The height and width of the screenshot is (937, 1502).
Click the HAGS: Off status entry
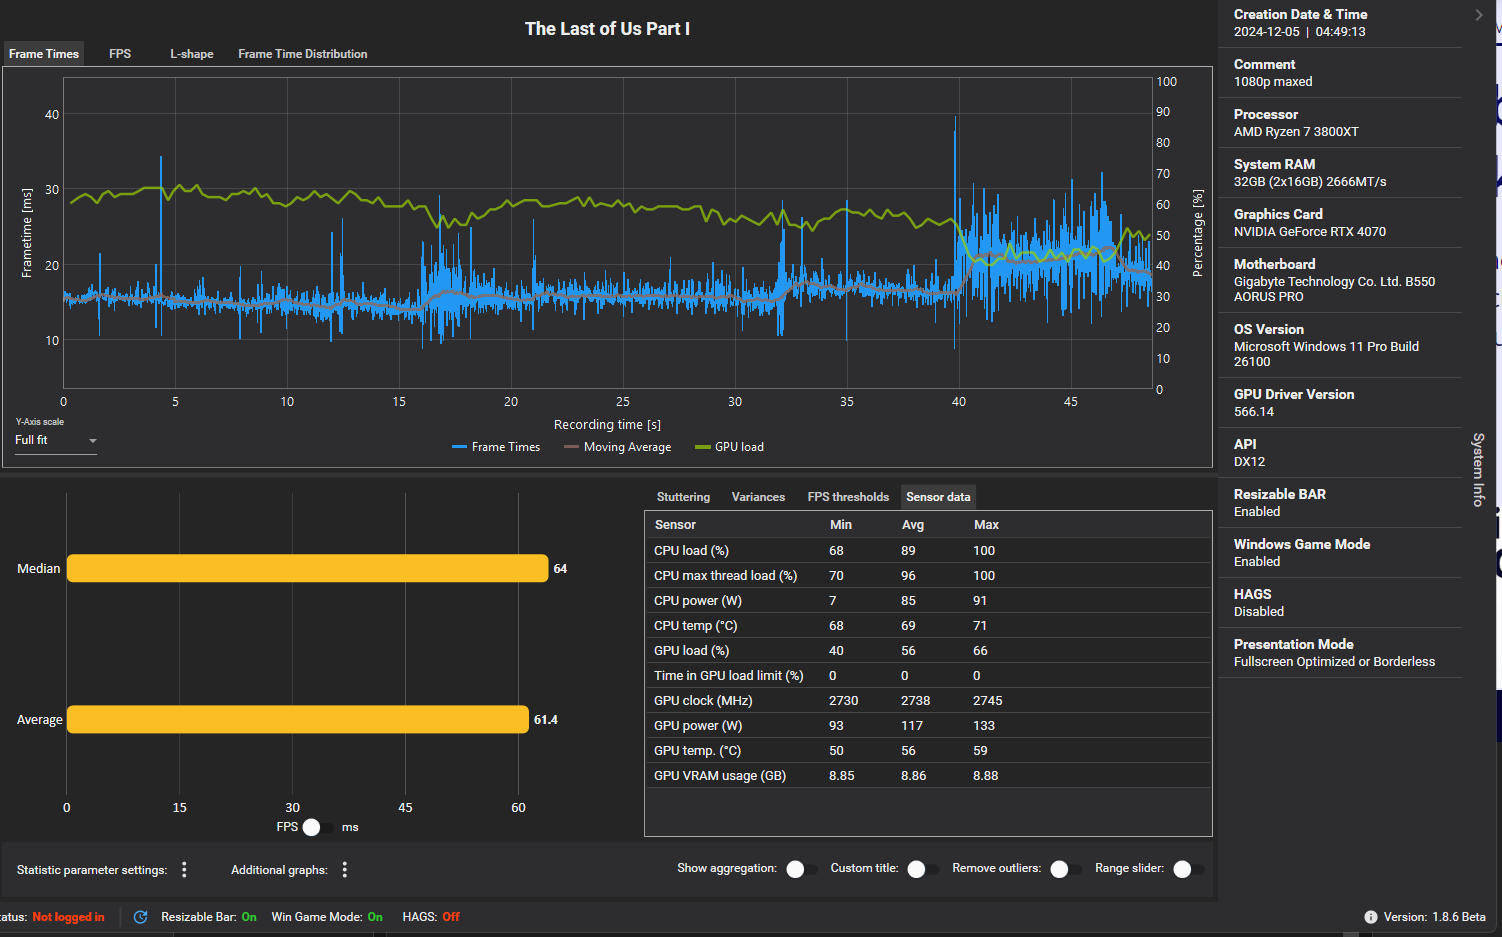431,917
